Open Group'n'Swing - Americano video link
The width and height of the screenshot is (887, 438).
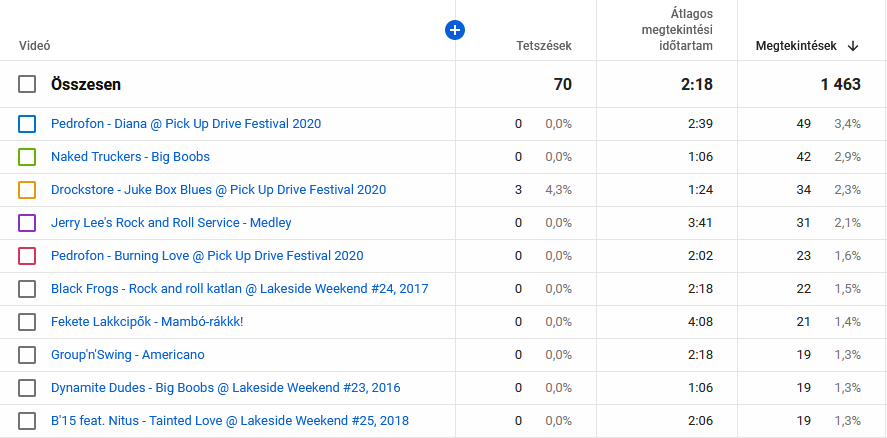[127, 355]
